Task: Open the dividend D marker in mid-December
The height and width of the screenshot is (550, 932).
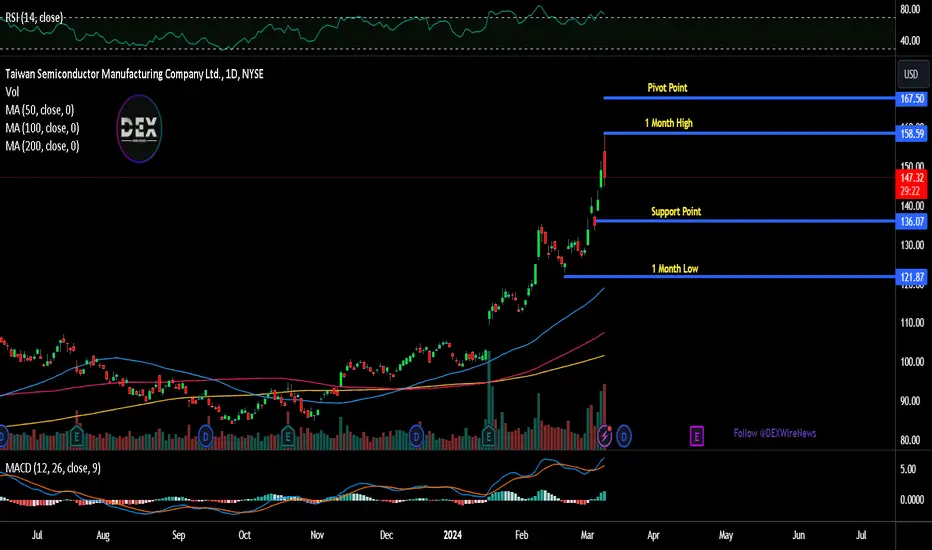Action: click(x=416, y=436)
